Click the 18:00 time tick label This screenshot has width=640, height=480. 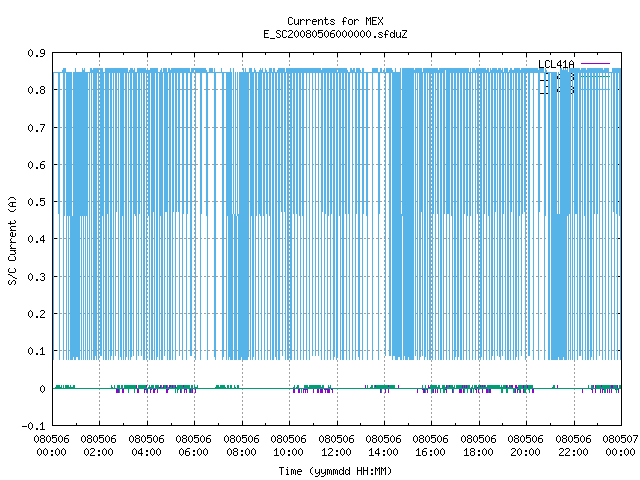[478, 452]
